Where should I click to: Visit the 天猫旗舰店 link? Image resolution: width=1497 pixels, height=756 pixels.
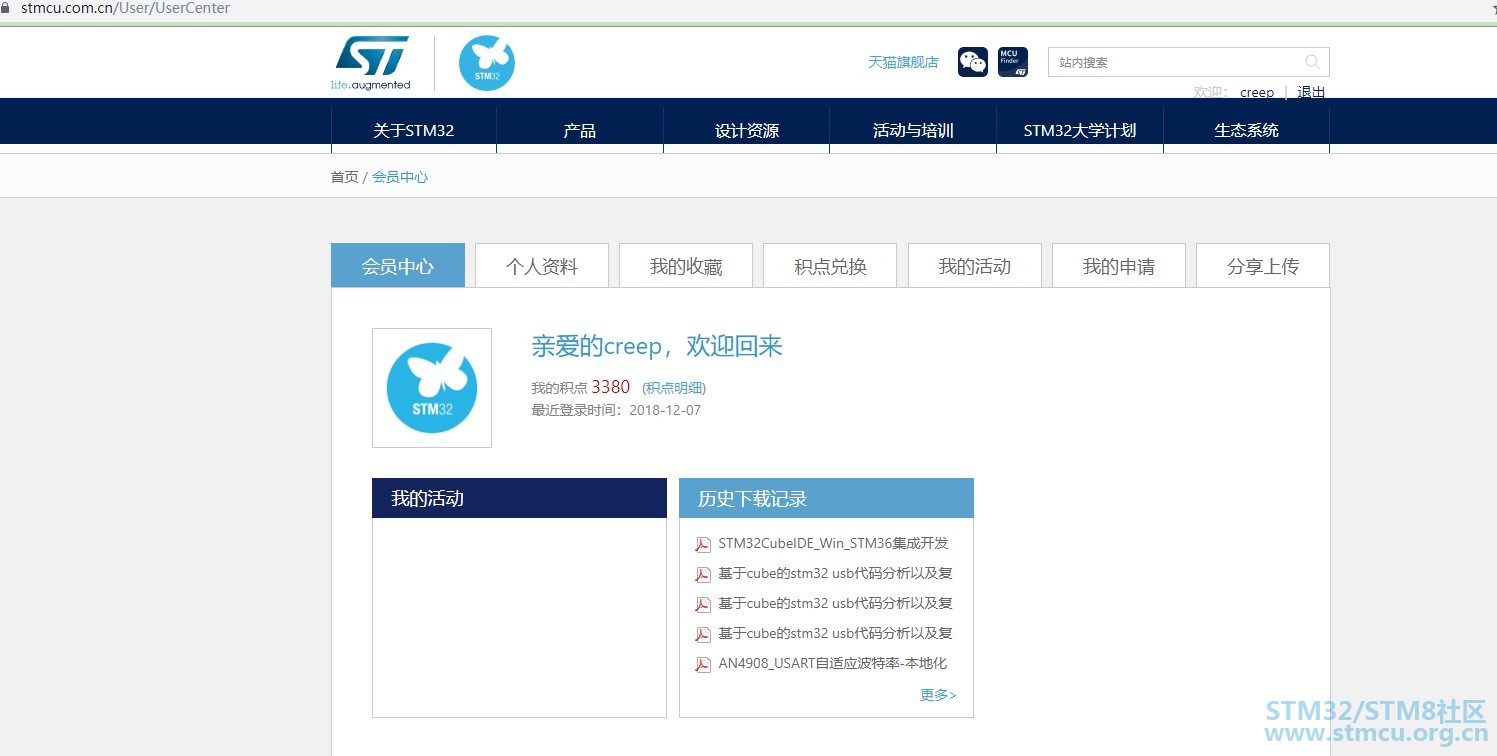pos(903,62)
